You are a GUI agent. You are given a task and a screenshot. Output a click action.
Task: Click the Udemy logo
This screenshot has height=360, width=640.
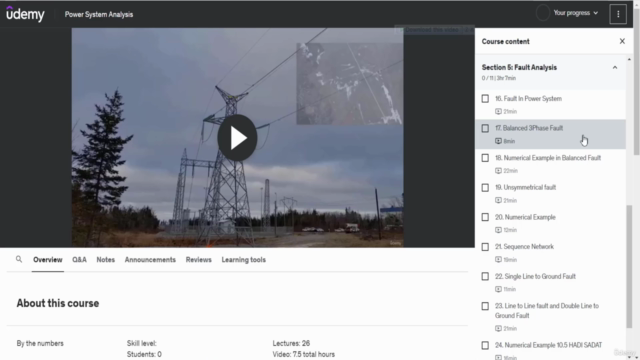(25, 14)
